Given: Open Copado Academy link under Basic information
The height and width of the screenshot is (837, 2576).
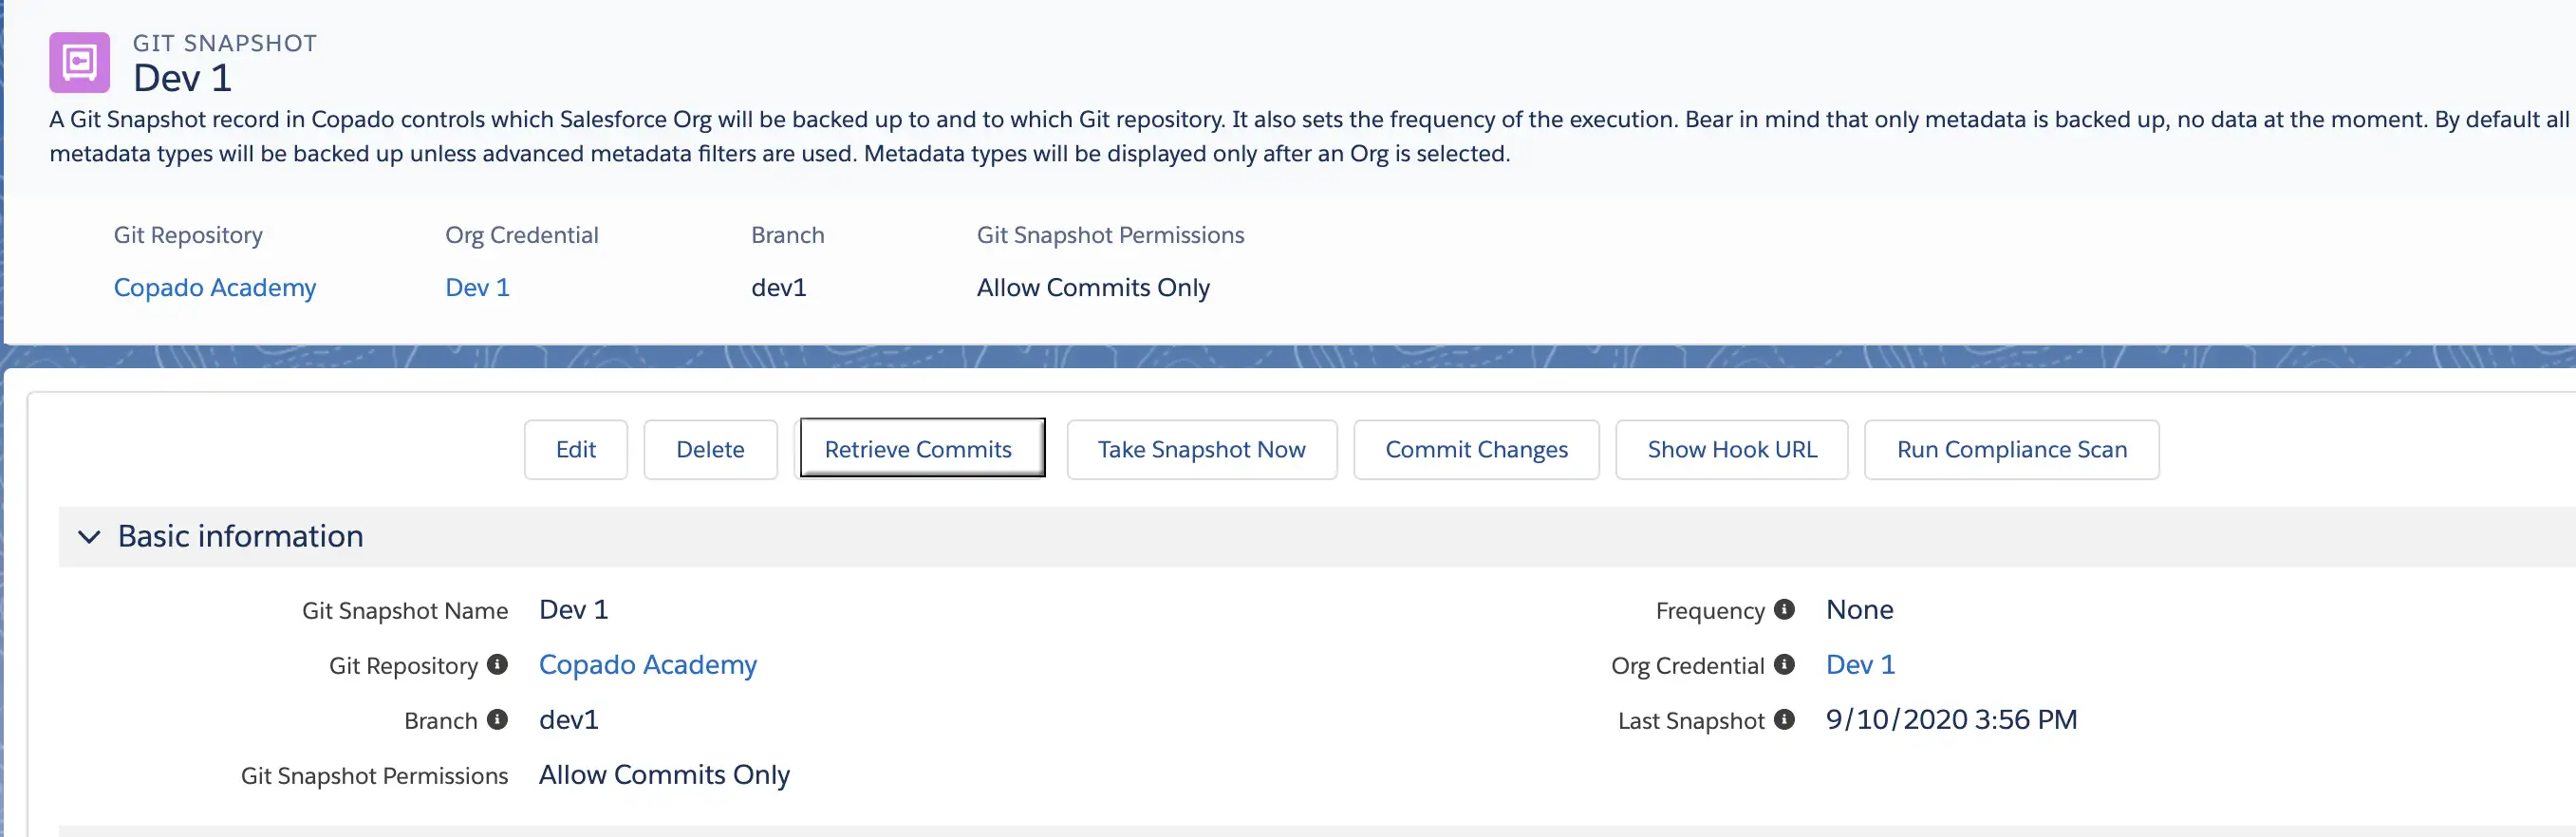Looking at the screenshot, I should [x=647, y=664].
